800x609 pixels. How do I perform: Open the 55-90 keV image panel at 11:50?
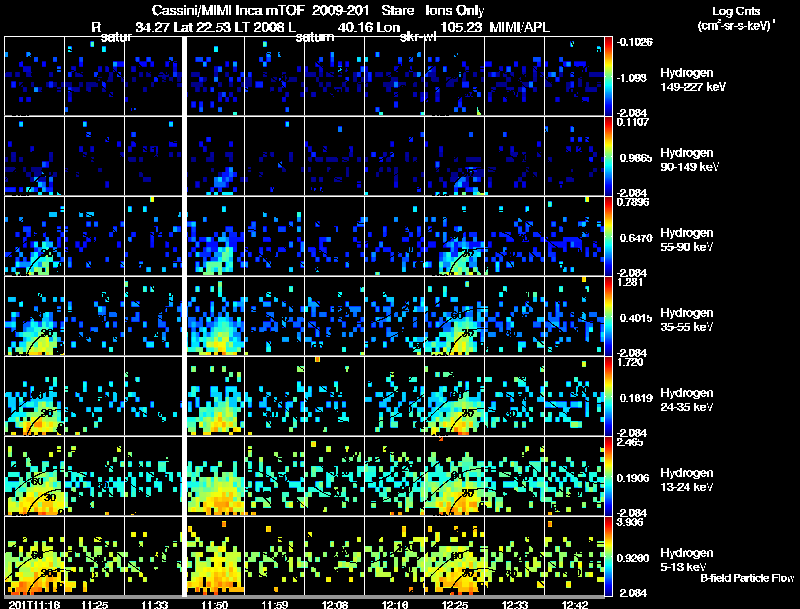[215, 236]
